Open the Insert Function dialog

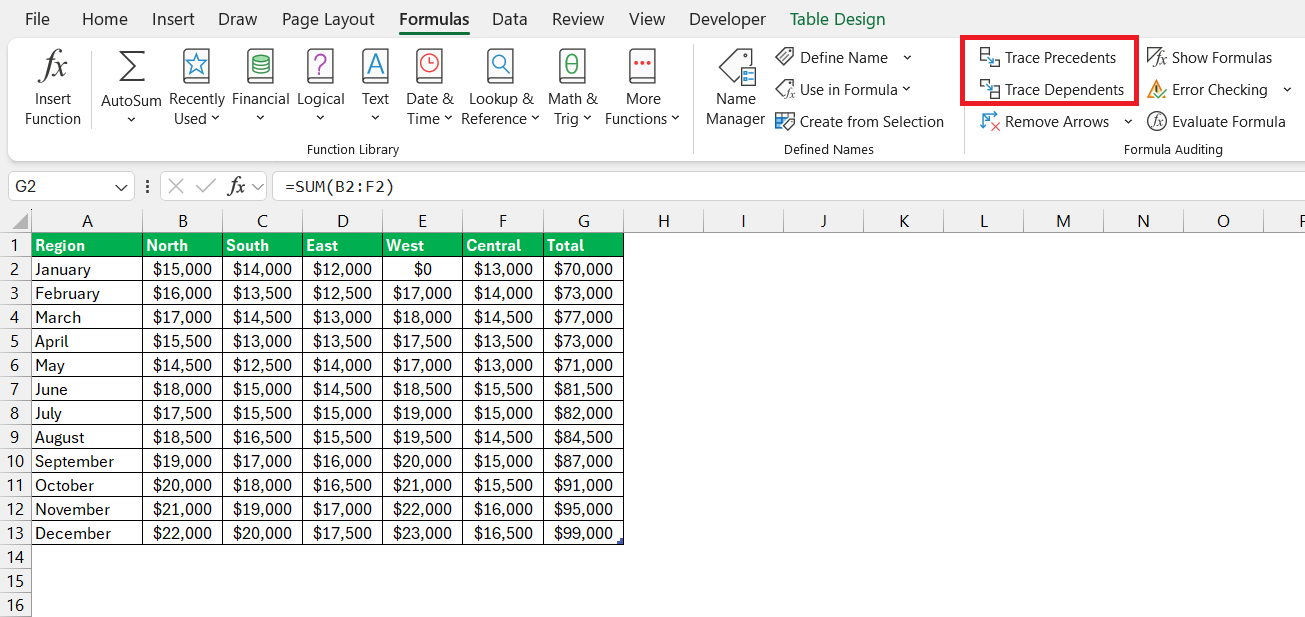coord(52,89)
